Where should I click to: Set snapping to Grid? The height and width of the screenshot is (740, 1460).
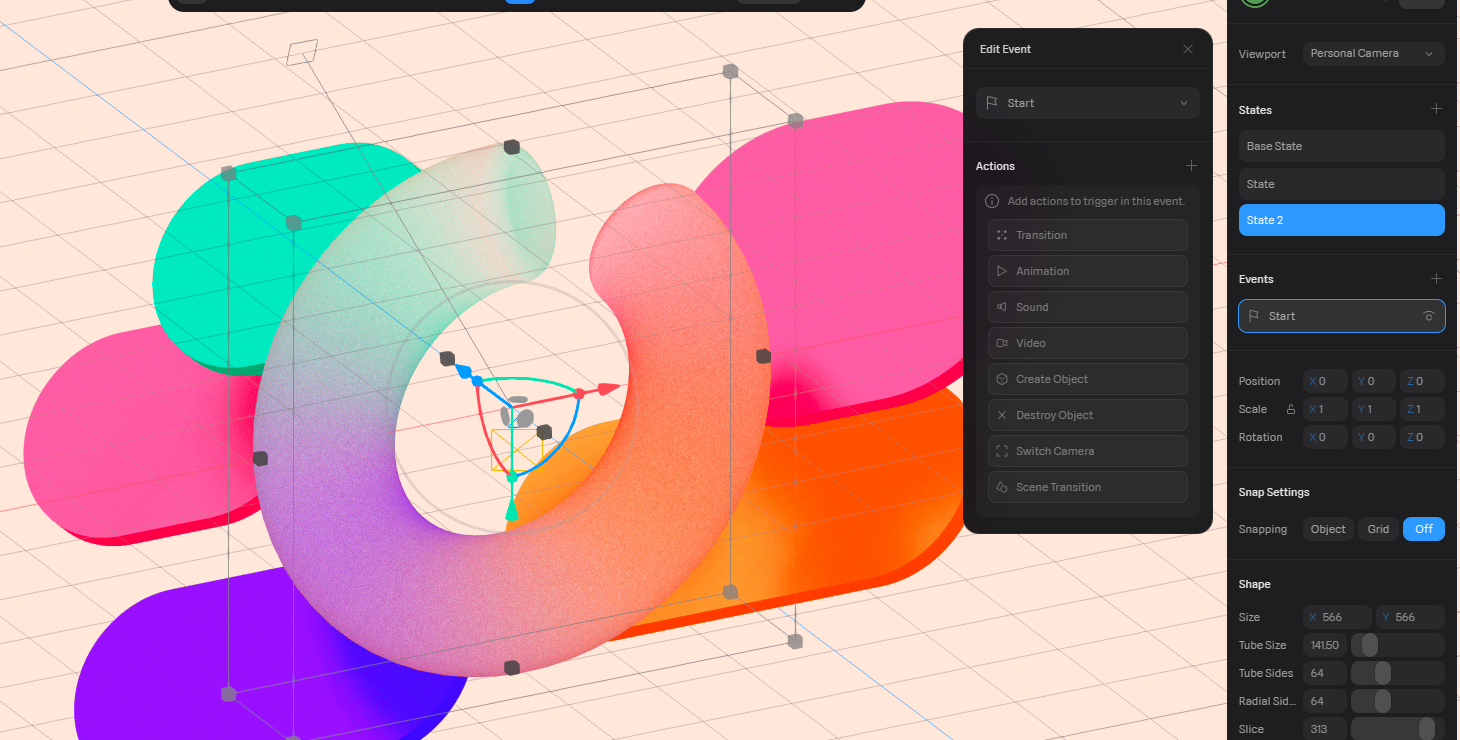click(x=1378, y=529)
